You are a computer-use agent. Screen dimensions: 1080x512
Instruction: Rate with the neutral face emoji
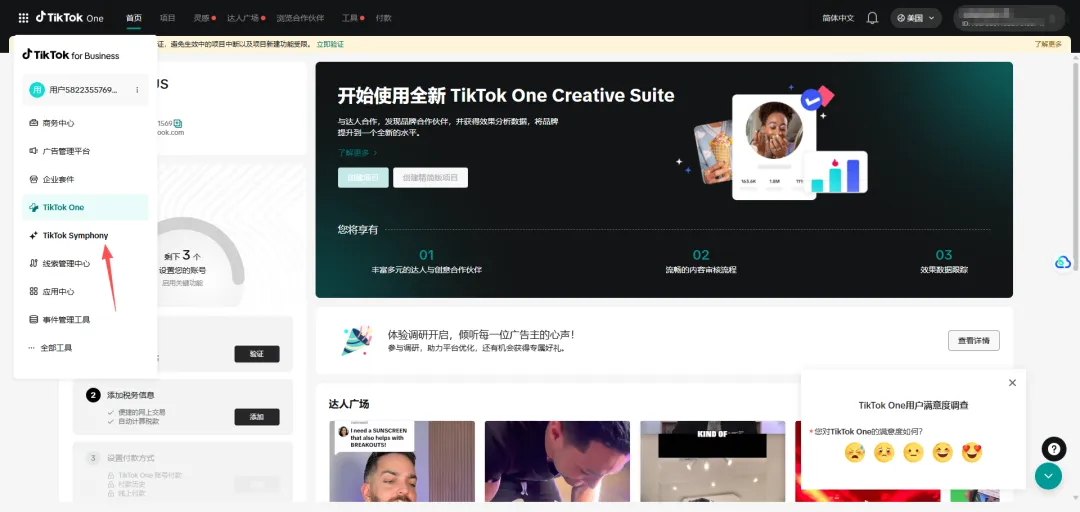point(913,452)
